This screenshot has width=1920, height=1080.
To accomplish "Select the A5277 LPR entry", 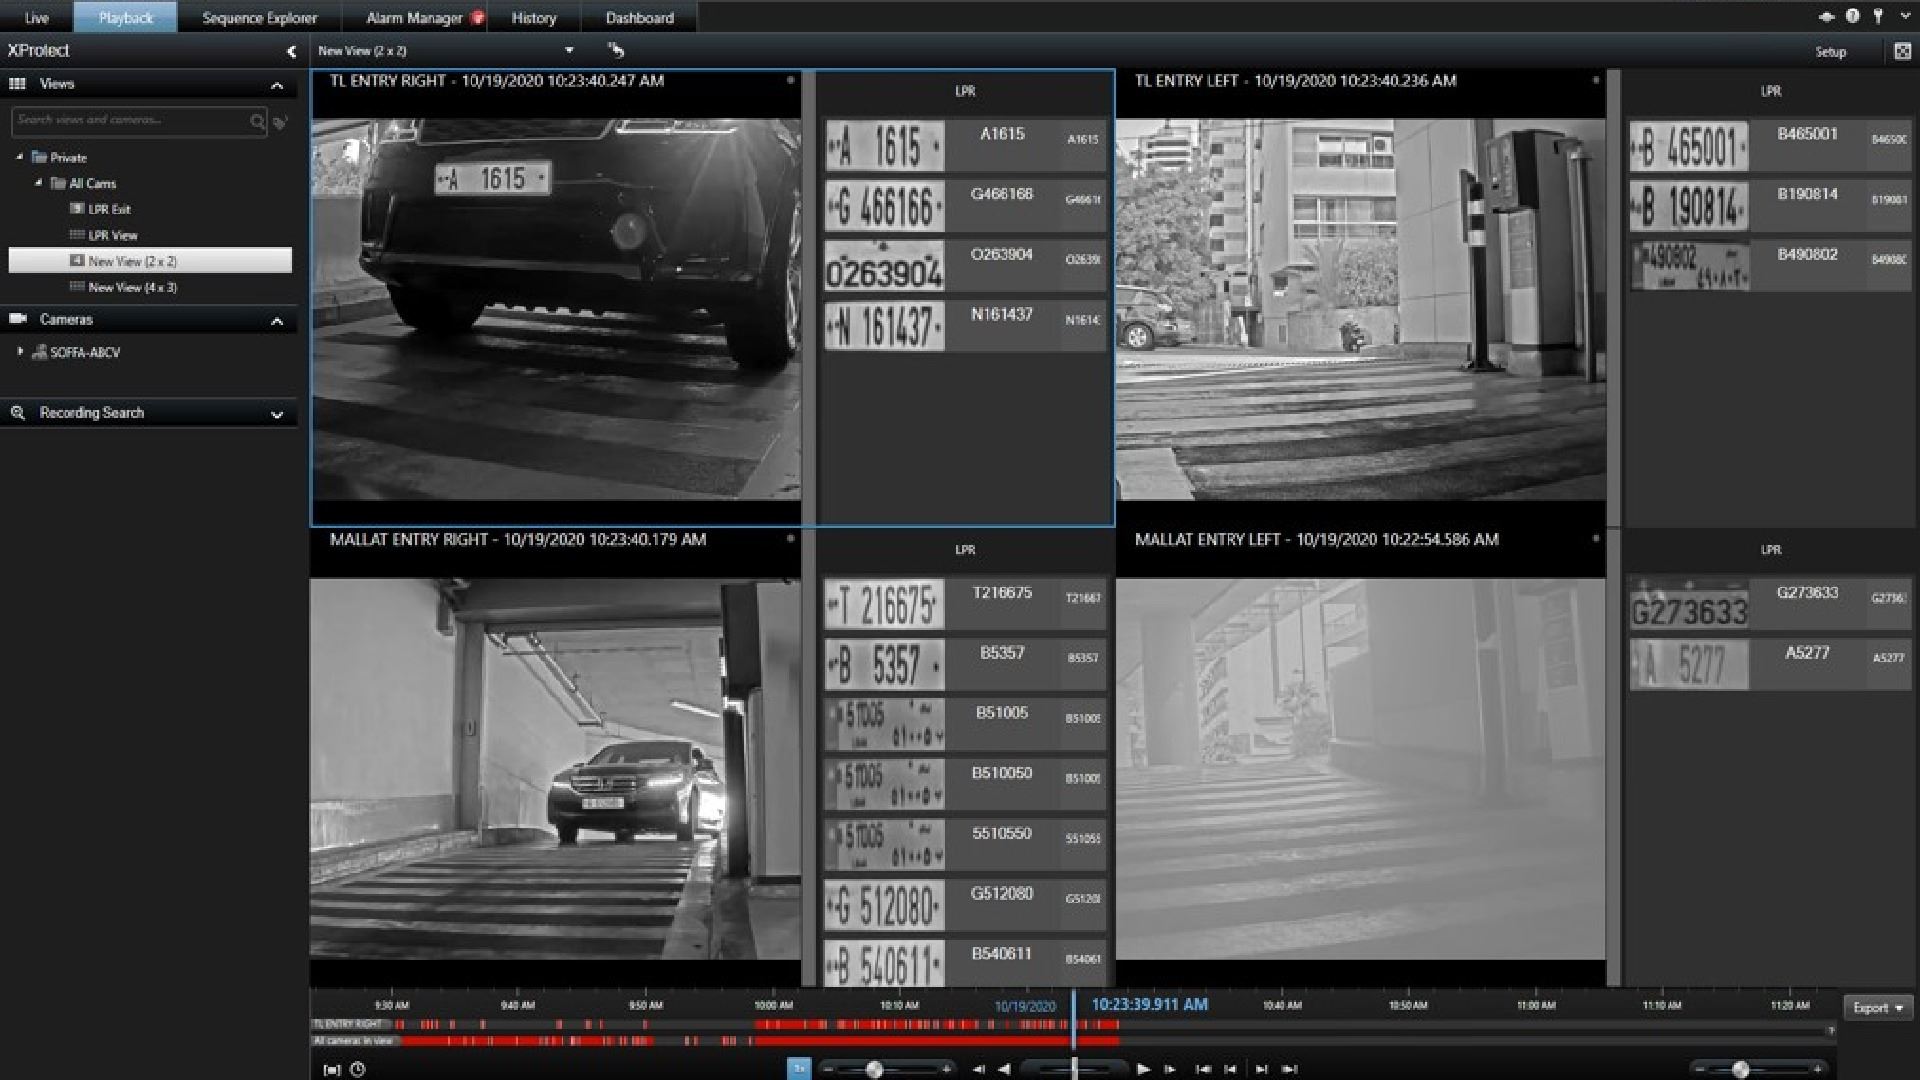I will (x=1770, y=665).
